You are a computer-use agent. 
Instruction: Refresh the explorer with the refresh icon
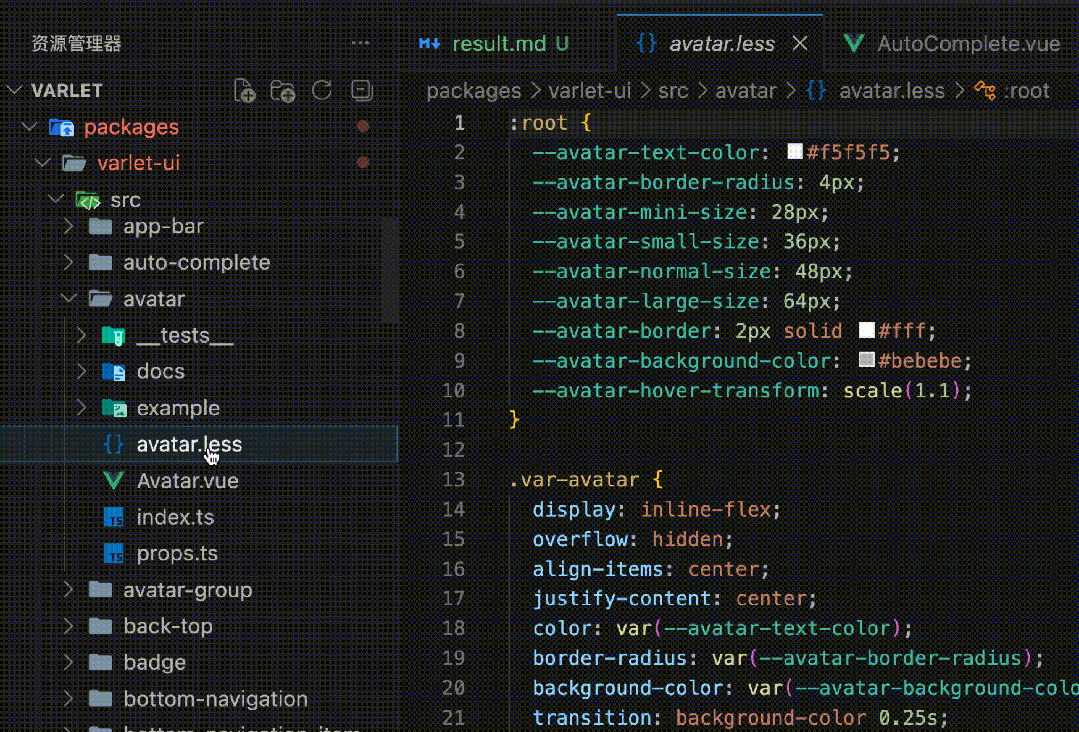322,90
